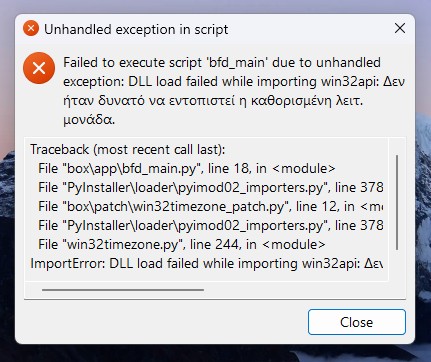This screenshot has width=431, height=362.
Task: Click the "Failed to execute script" message text
Action: pos(133,63)
